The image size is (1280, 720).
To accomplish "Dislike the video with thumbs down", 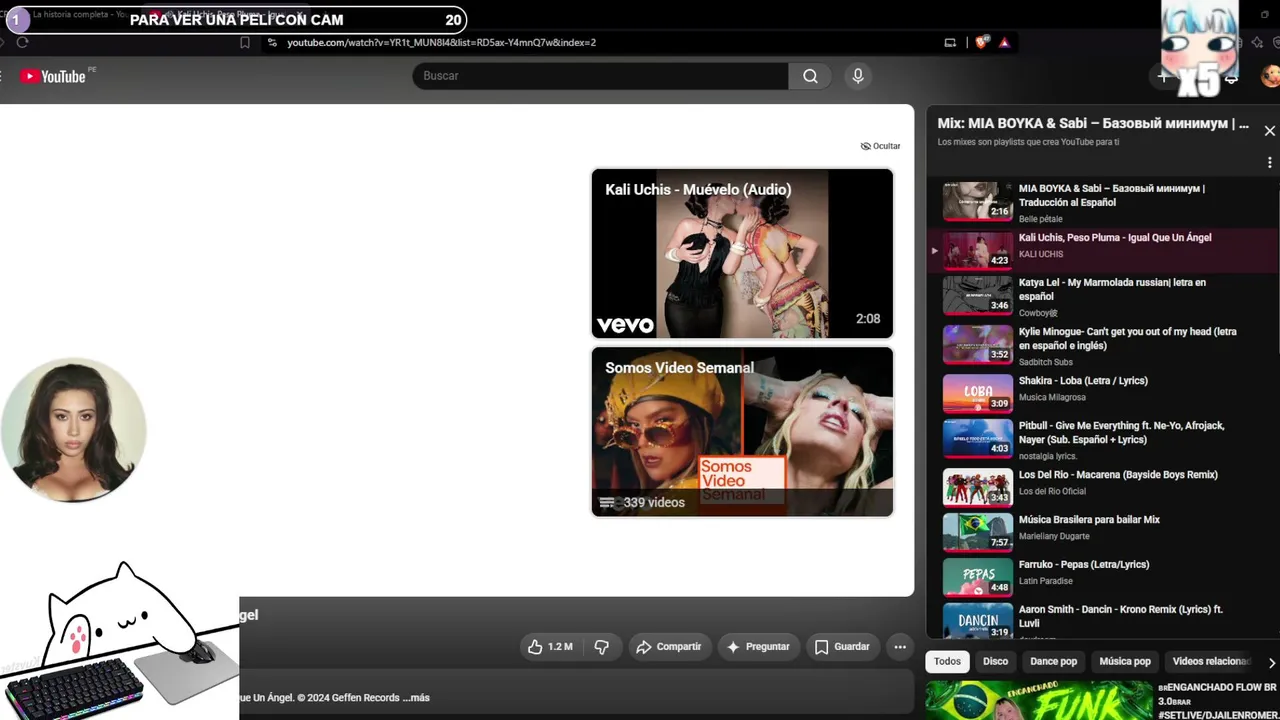I will [x=601, y=647].
